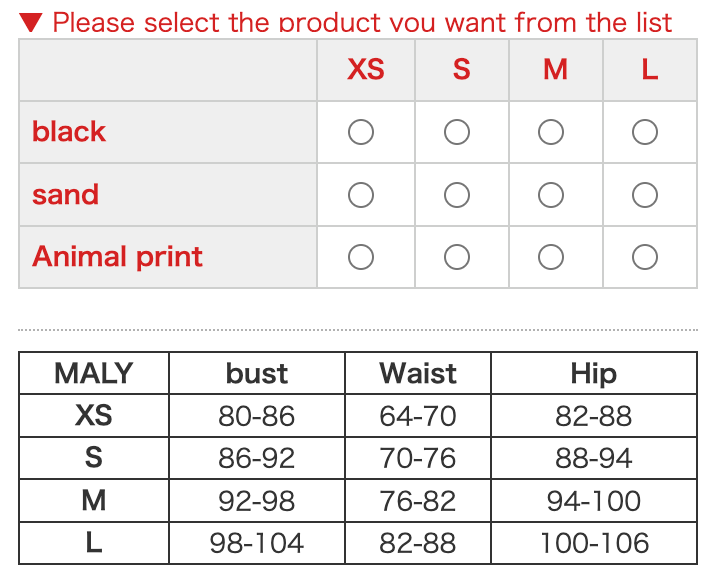Click the MALY size chart header
The height and width of the screenshot is (576, 708).
click(x=93, y=374)
